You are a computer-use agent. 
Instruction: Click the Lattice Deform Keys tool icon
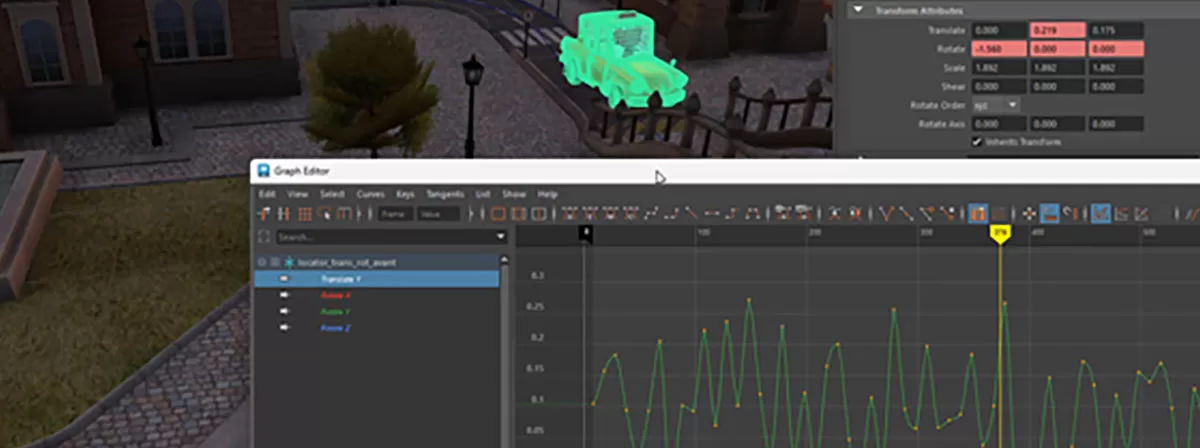coord(305,214)
